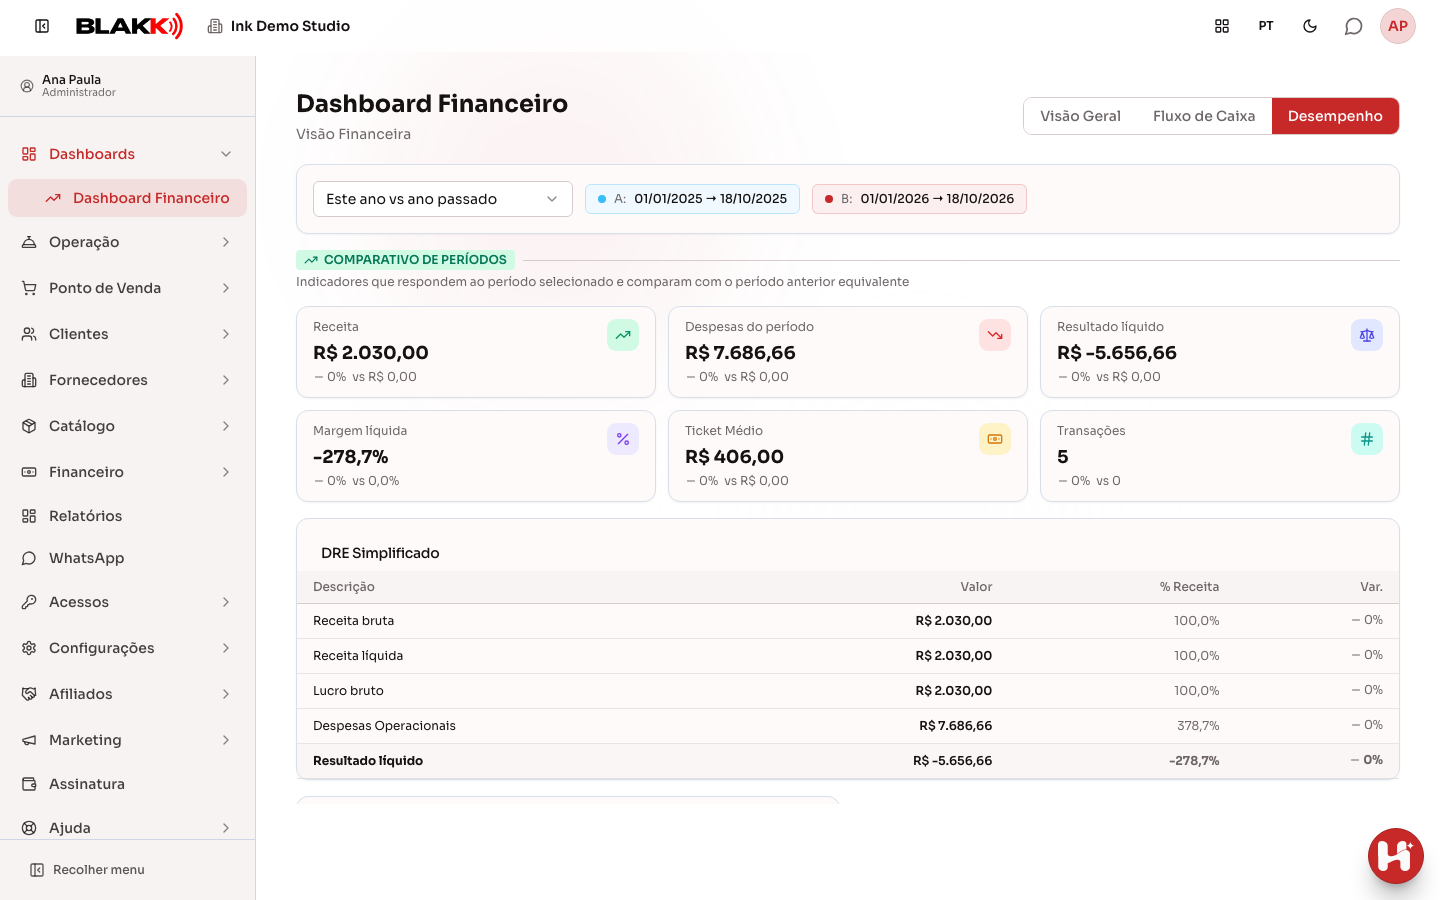Click period A date range chip
1440x900 pixels.
tap(692, 199)
